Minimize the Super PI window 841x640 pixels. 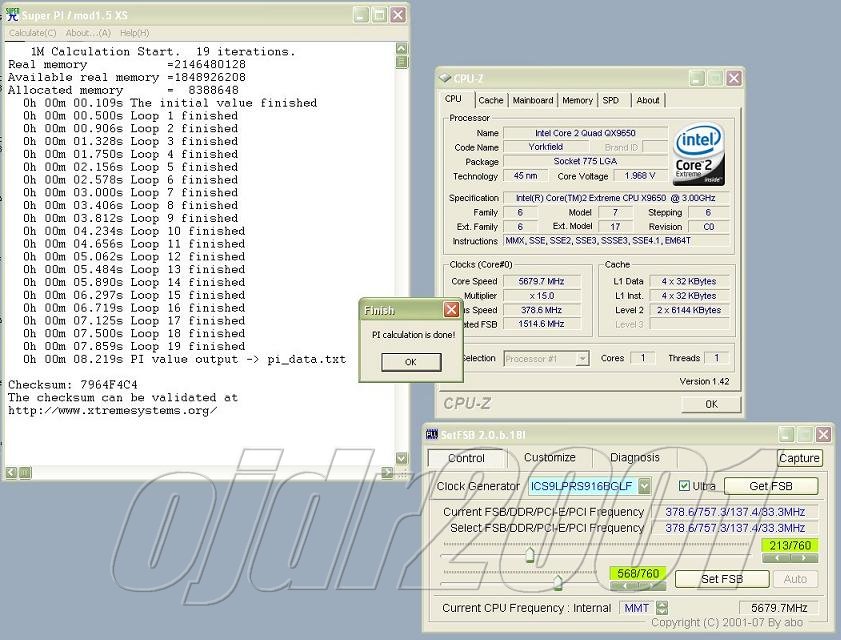(x=362, y=15)
